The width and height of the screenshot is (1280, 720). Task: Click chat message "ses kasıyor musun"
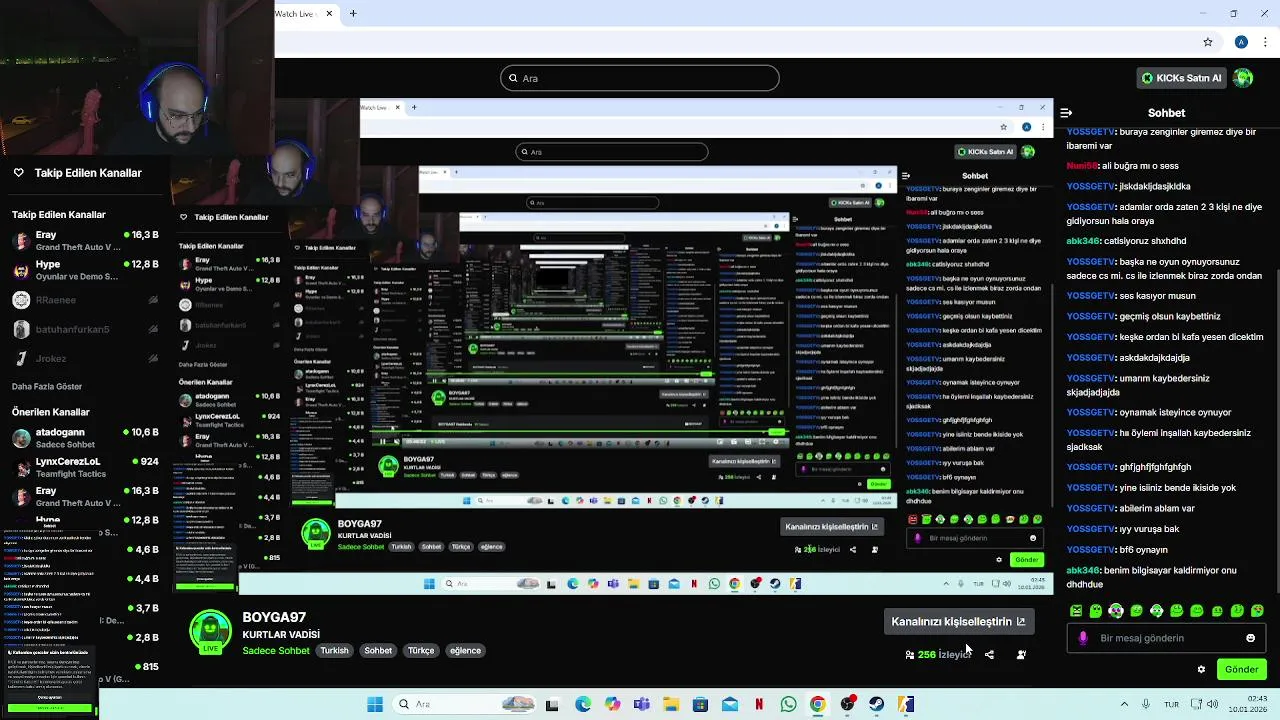click(1157, 296)
